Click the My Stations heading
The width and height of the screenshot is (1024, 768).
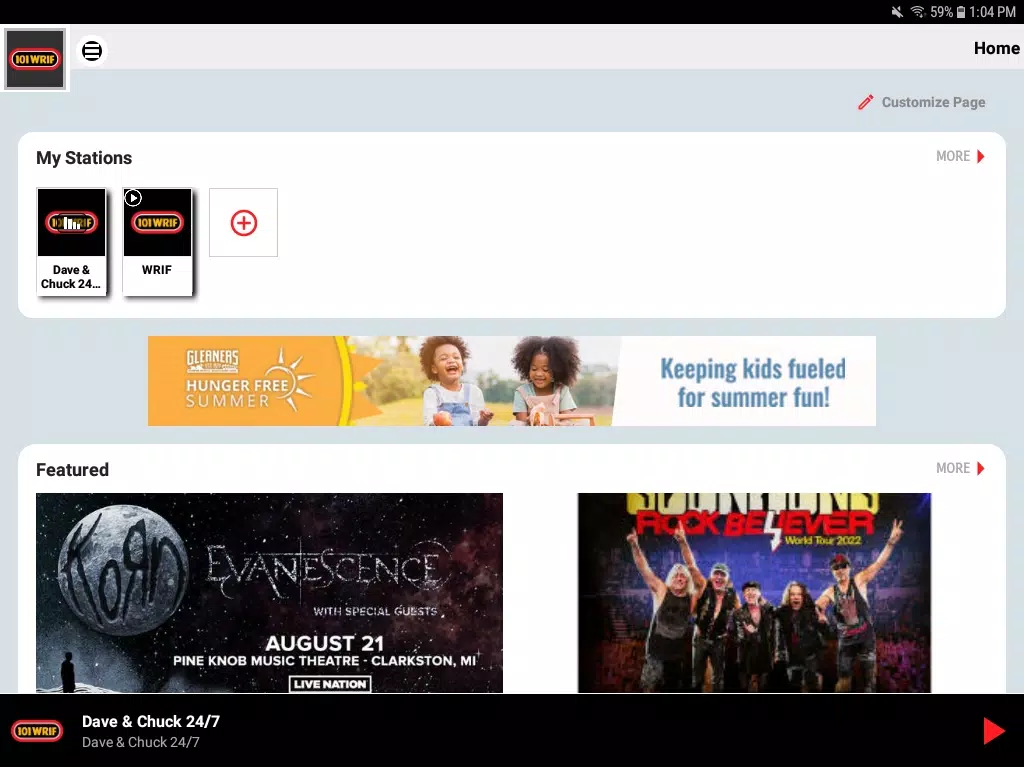84,158
